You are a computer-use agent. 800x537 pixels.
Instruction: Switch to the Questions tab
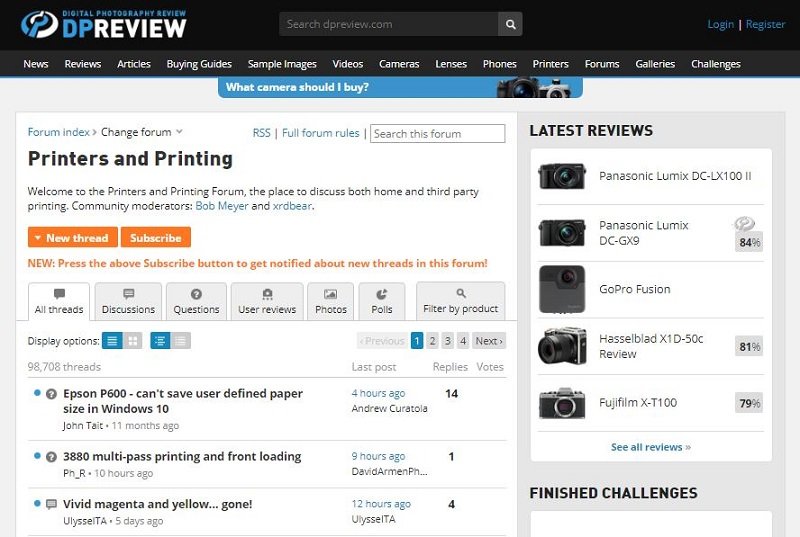coord(196,301)
